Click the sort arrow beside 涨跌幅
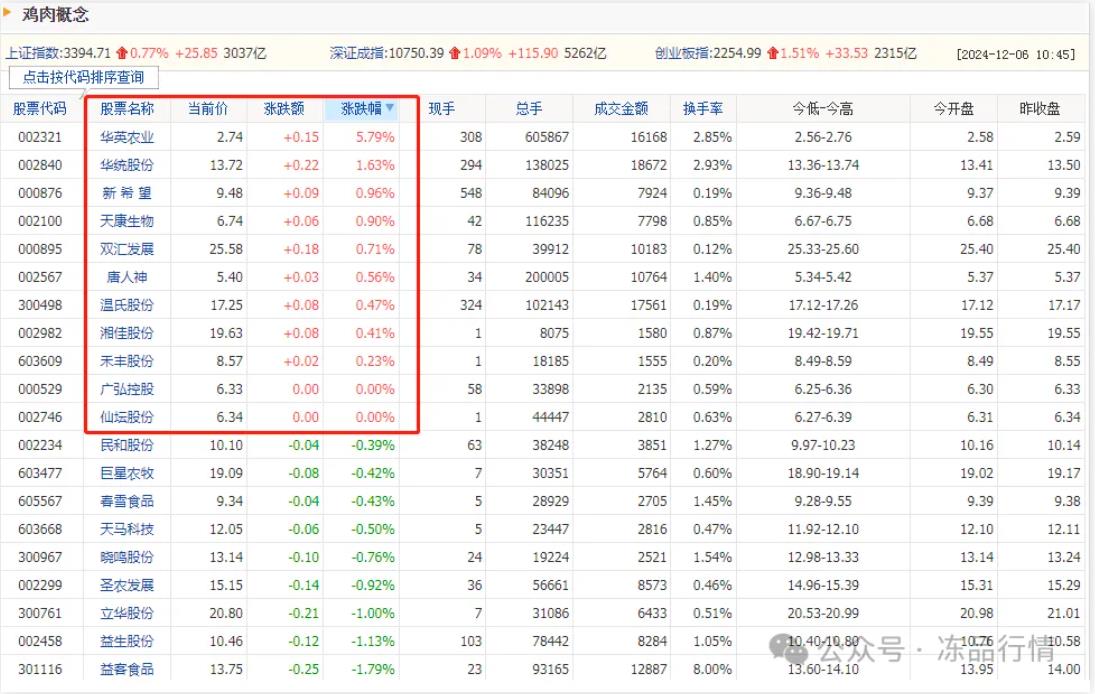The width and height of the screenshot is (1095, 694). click(390, 108)
